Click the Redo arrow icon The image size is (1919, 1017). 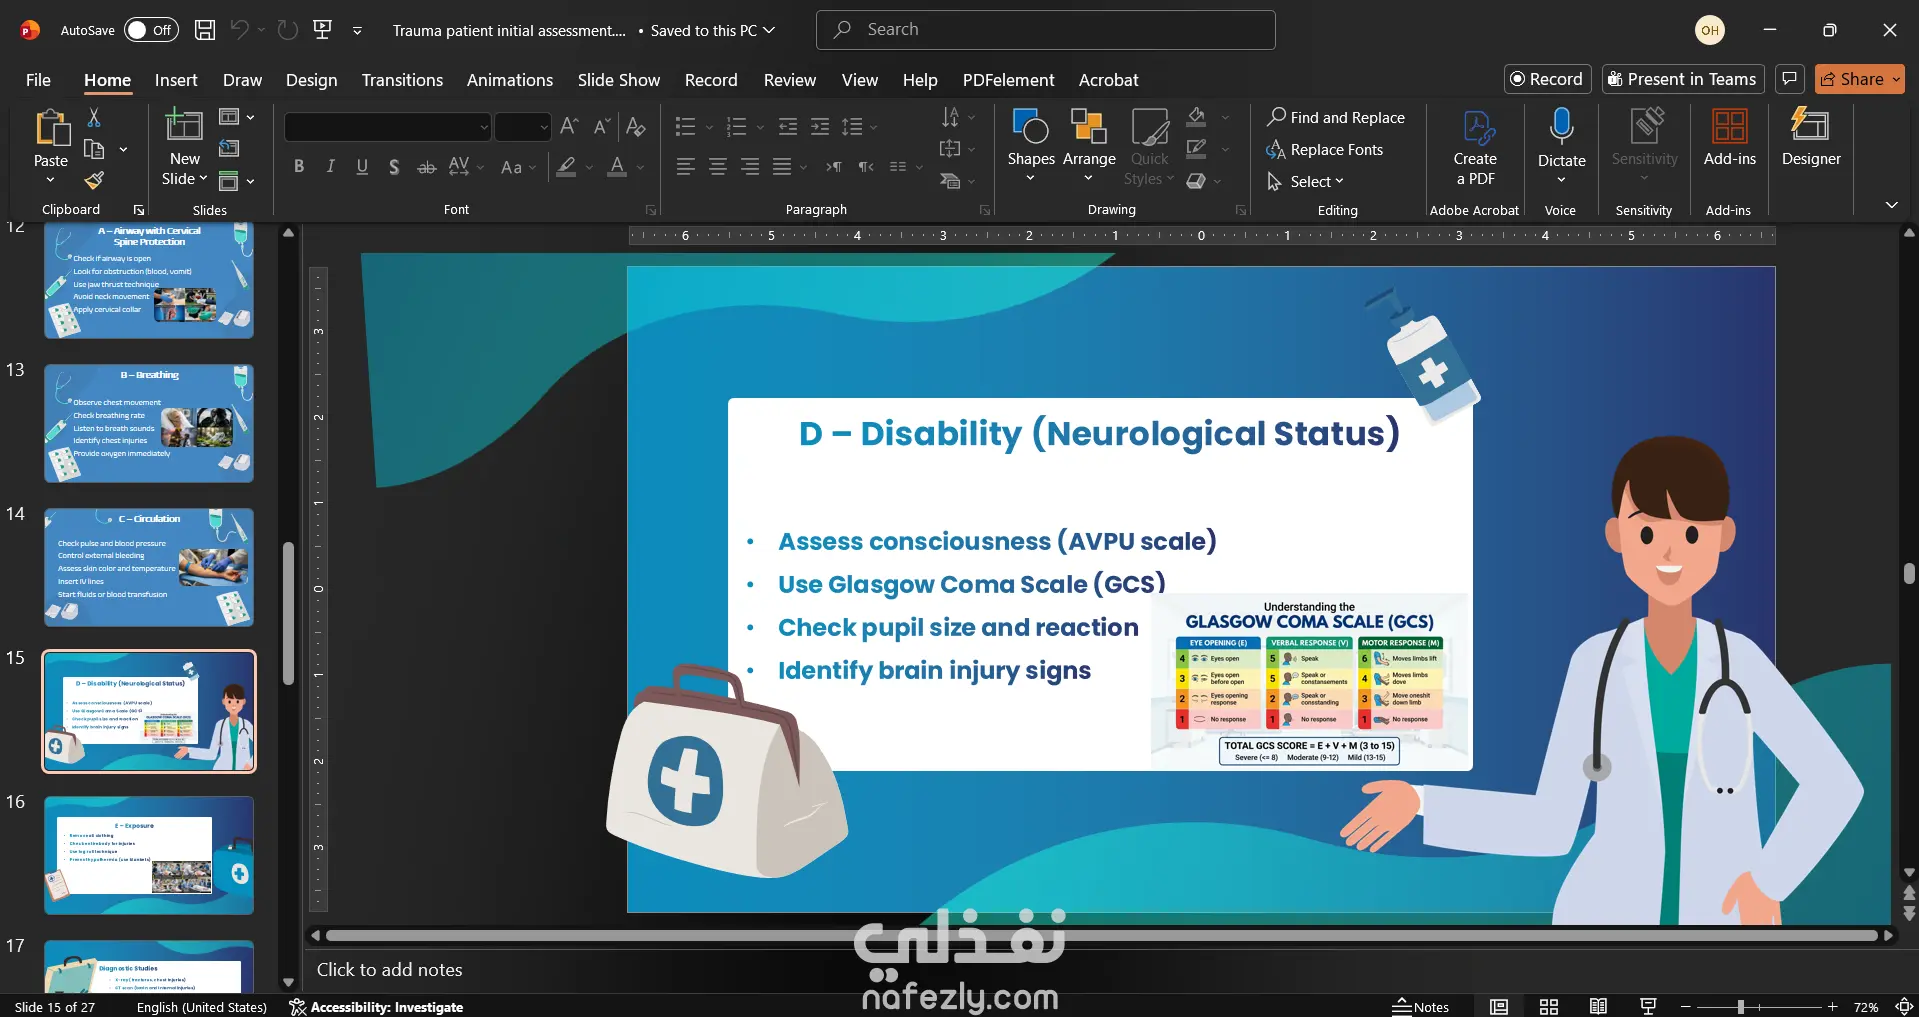(288, 30)
